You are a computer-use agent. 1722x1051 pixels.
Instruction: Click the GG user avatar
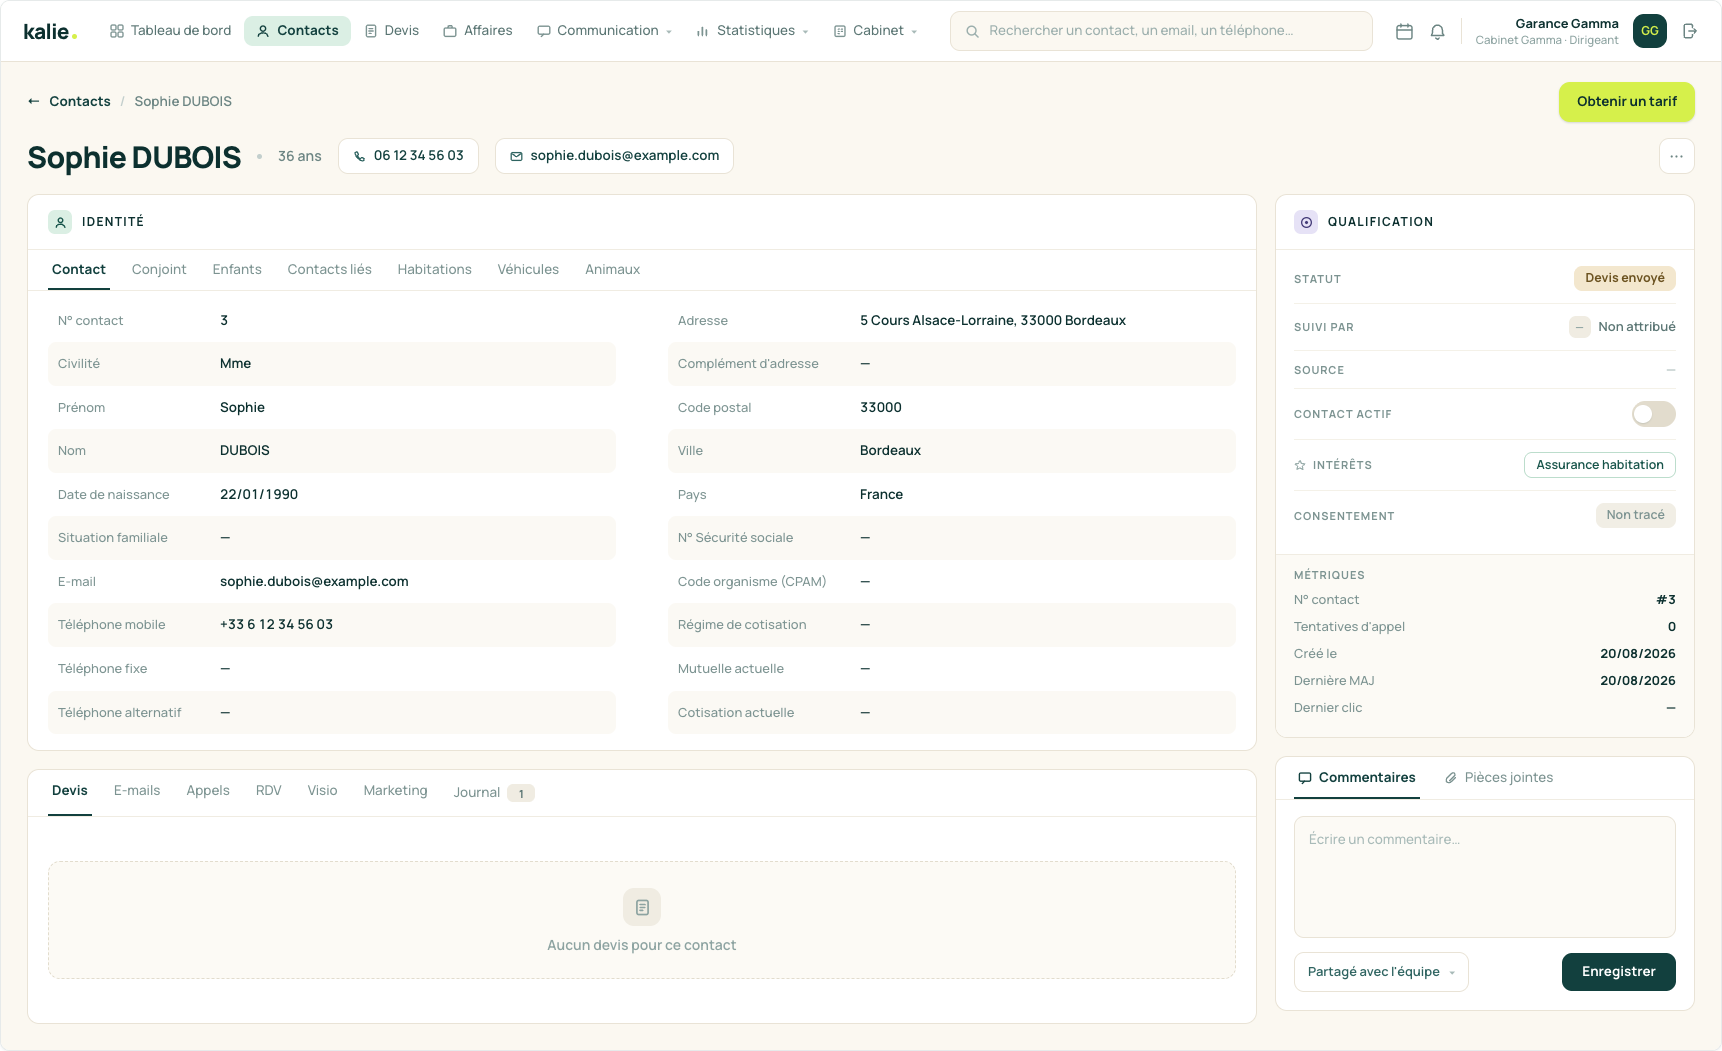coord(1650,31)
